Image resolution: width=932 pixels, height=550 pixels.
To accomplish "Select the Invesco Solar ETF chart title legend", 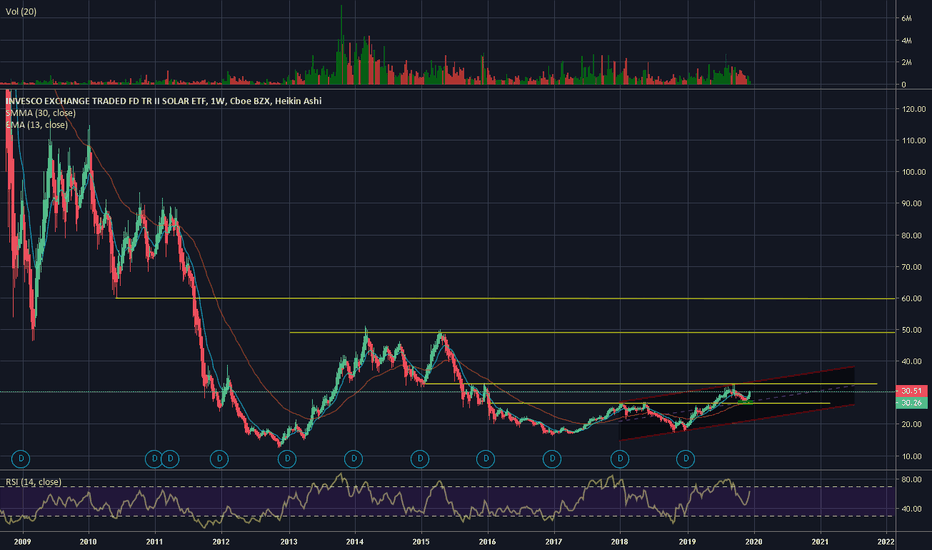I will pyautogui.click(x=163, y=101).
